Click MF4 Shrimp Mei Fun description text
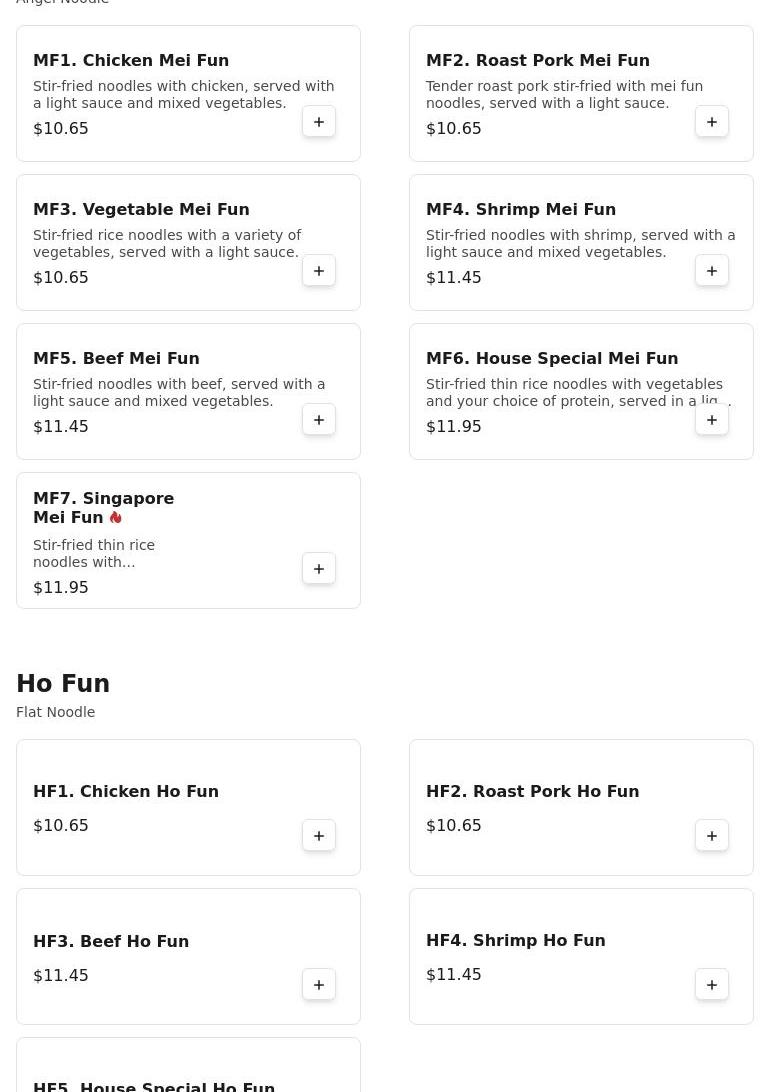The height and width of the screenshot is (1092, 770). coord(580,243)
